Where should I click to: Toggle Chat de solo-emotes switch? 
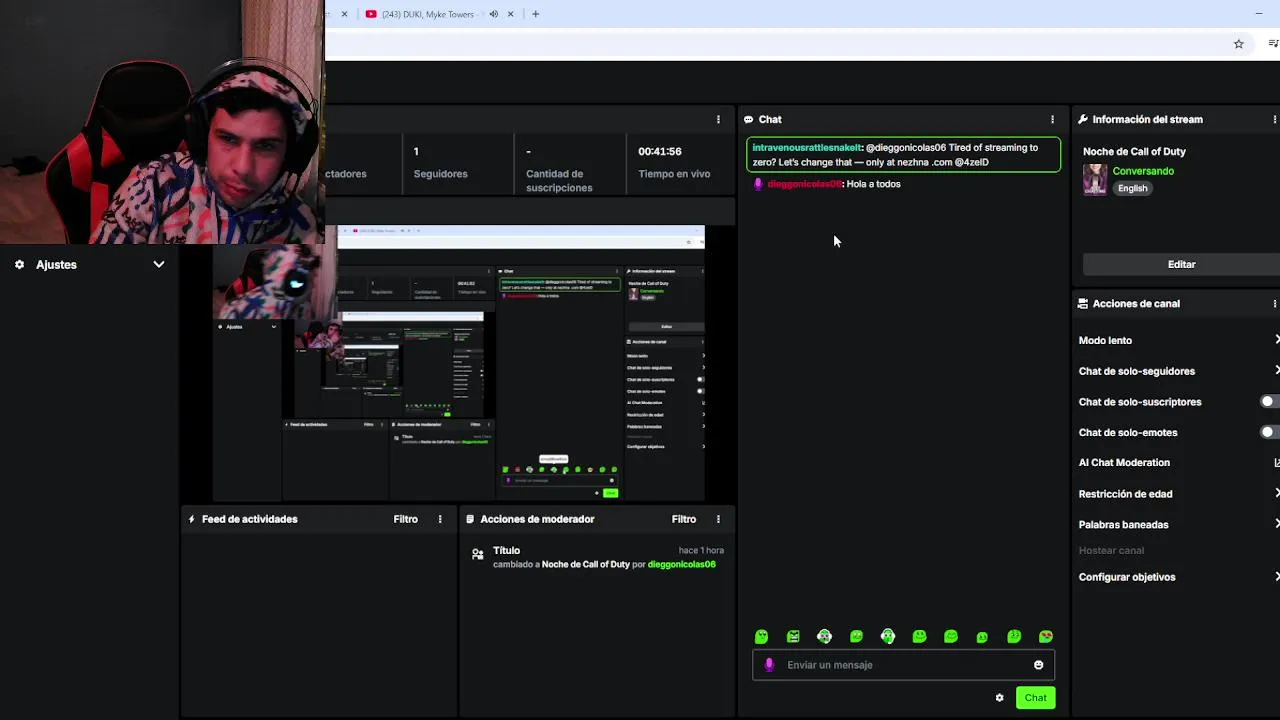[1269, 432]
